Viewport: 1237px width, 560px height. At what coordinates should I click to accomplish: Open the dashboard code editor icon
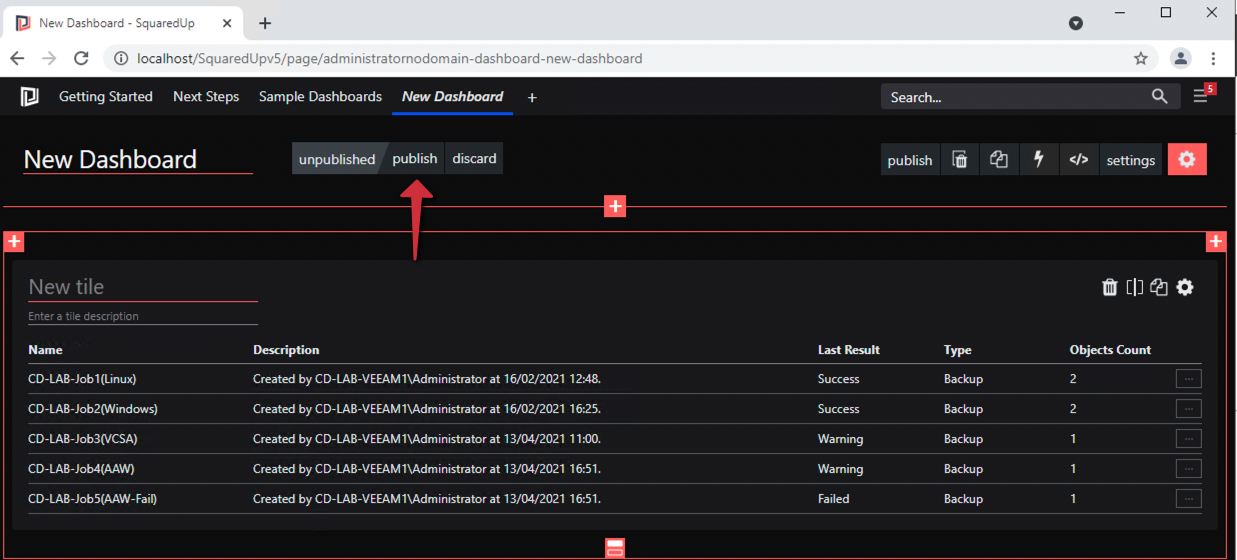tap(1078, 160)
